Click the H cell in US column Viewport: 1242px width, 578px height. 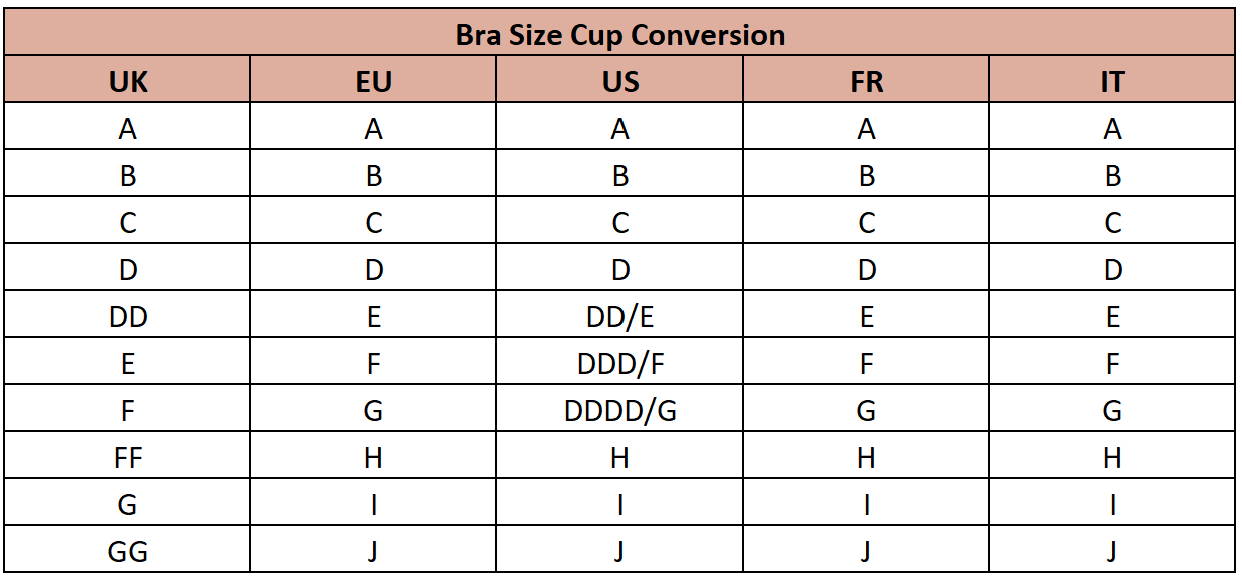point(620,458)
